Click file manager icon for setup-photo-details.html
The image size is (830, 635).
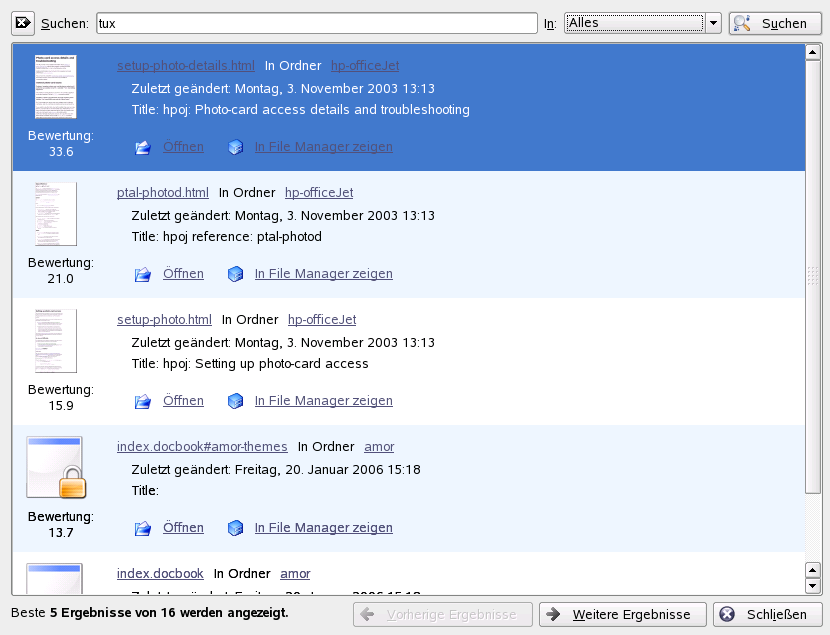pyautogui.click(x=236, y=147)
